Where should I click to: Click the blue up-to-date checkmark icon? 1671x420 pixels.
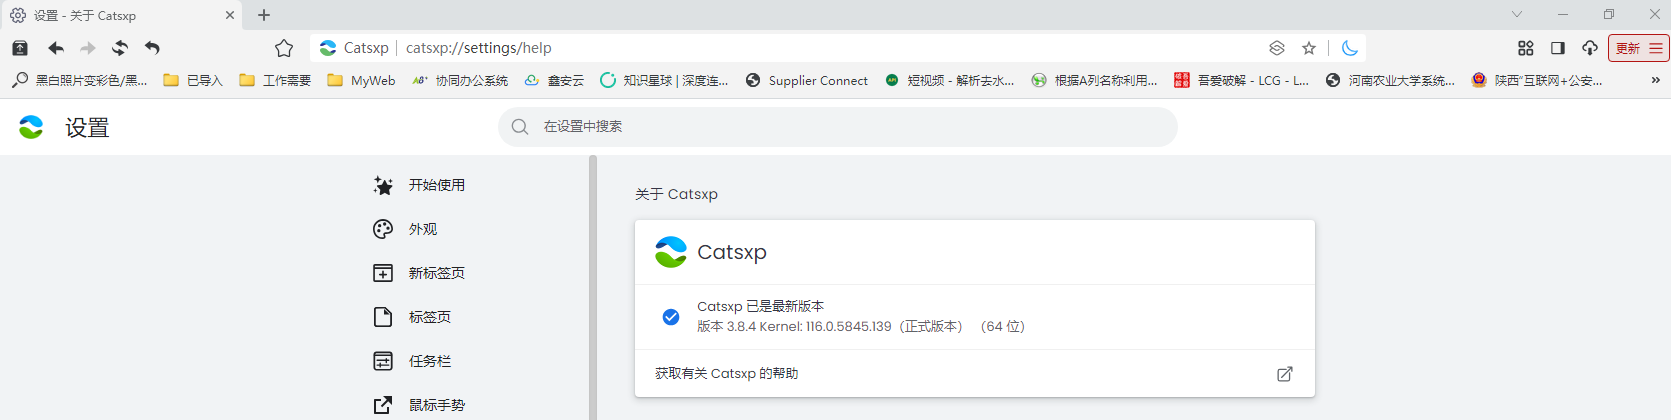tap(671, 317)
